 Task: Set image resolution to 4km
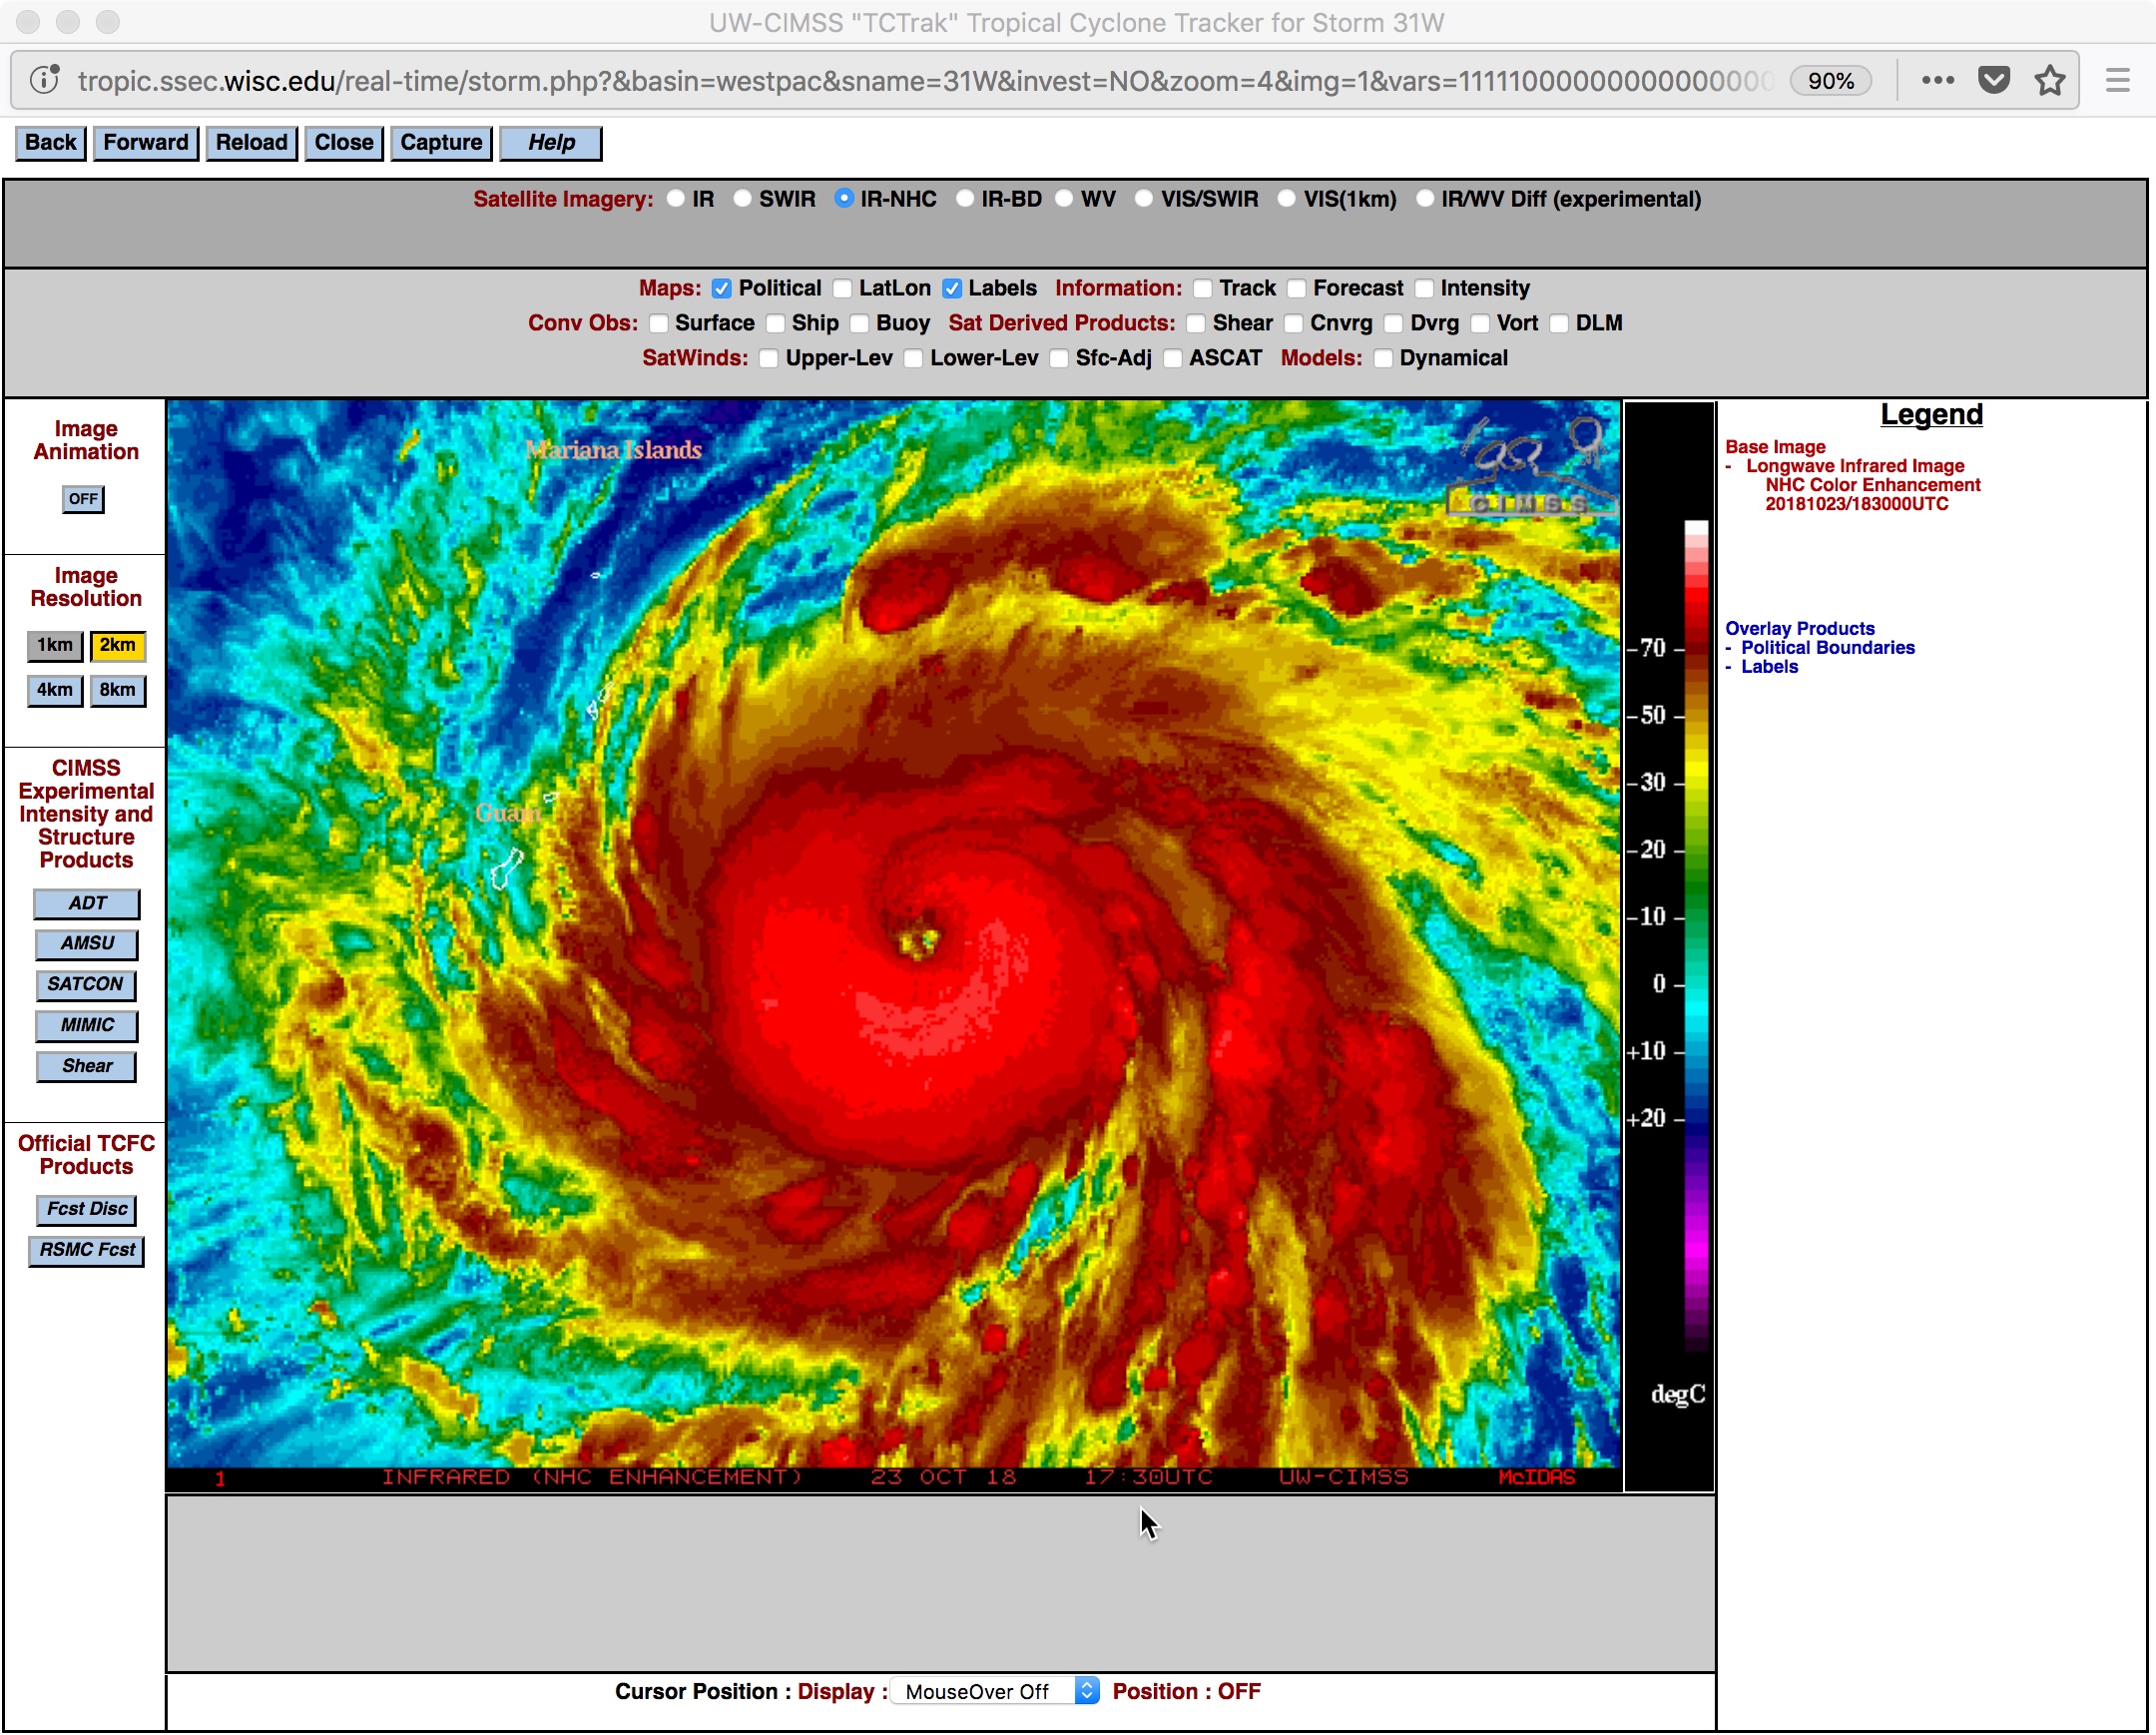tap(55, 691)
